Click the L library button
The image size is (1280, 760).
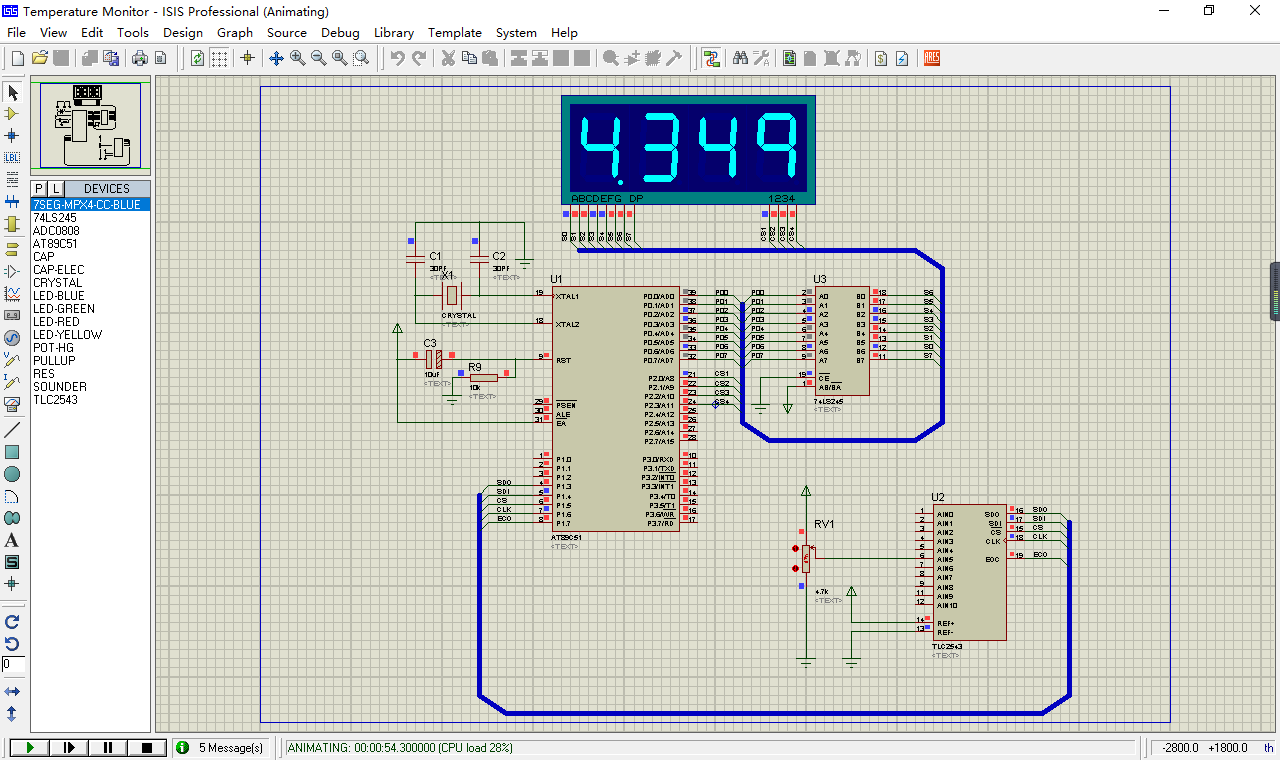56,188
